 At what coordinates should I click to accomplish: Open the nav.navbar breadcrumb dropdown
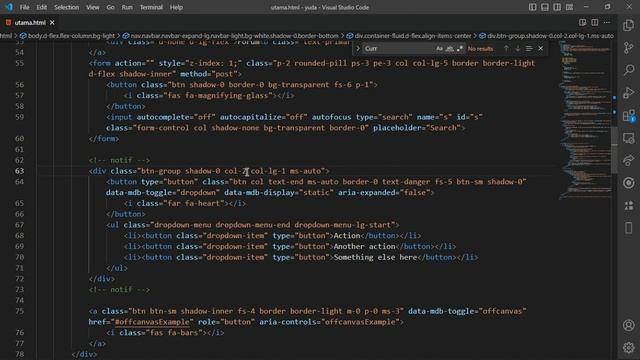[x=230, y=36]
